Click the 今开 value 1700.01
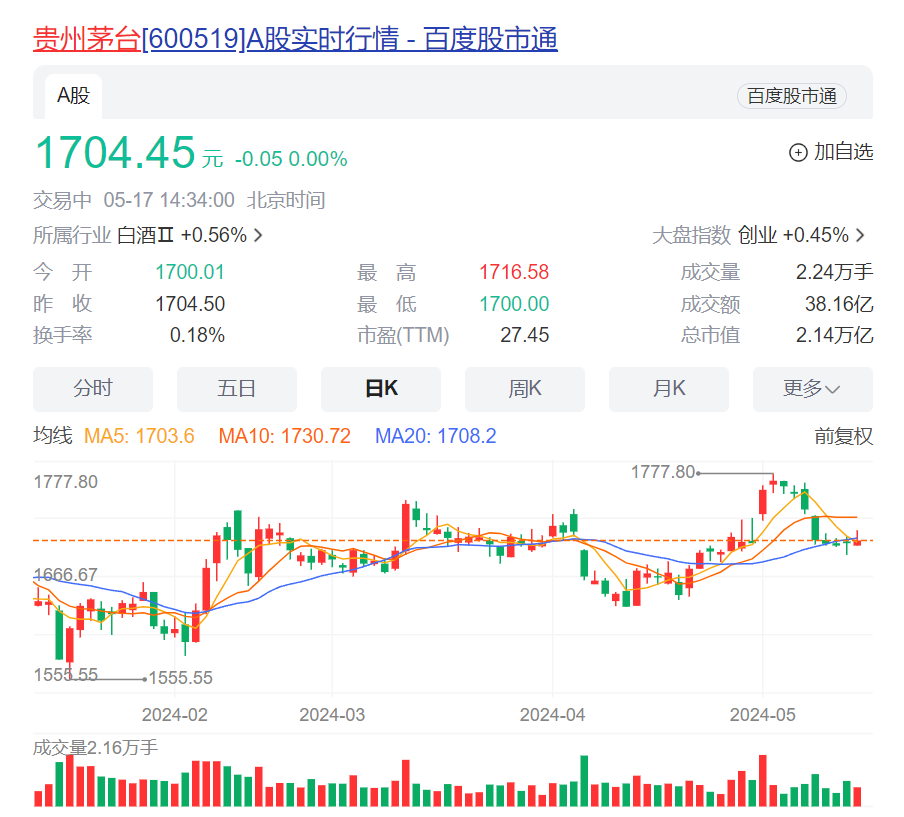The height and width of the screenshot is (817, 904). coord(190,272)
